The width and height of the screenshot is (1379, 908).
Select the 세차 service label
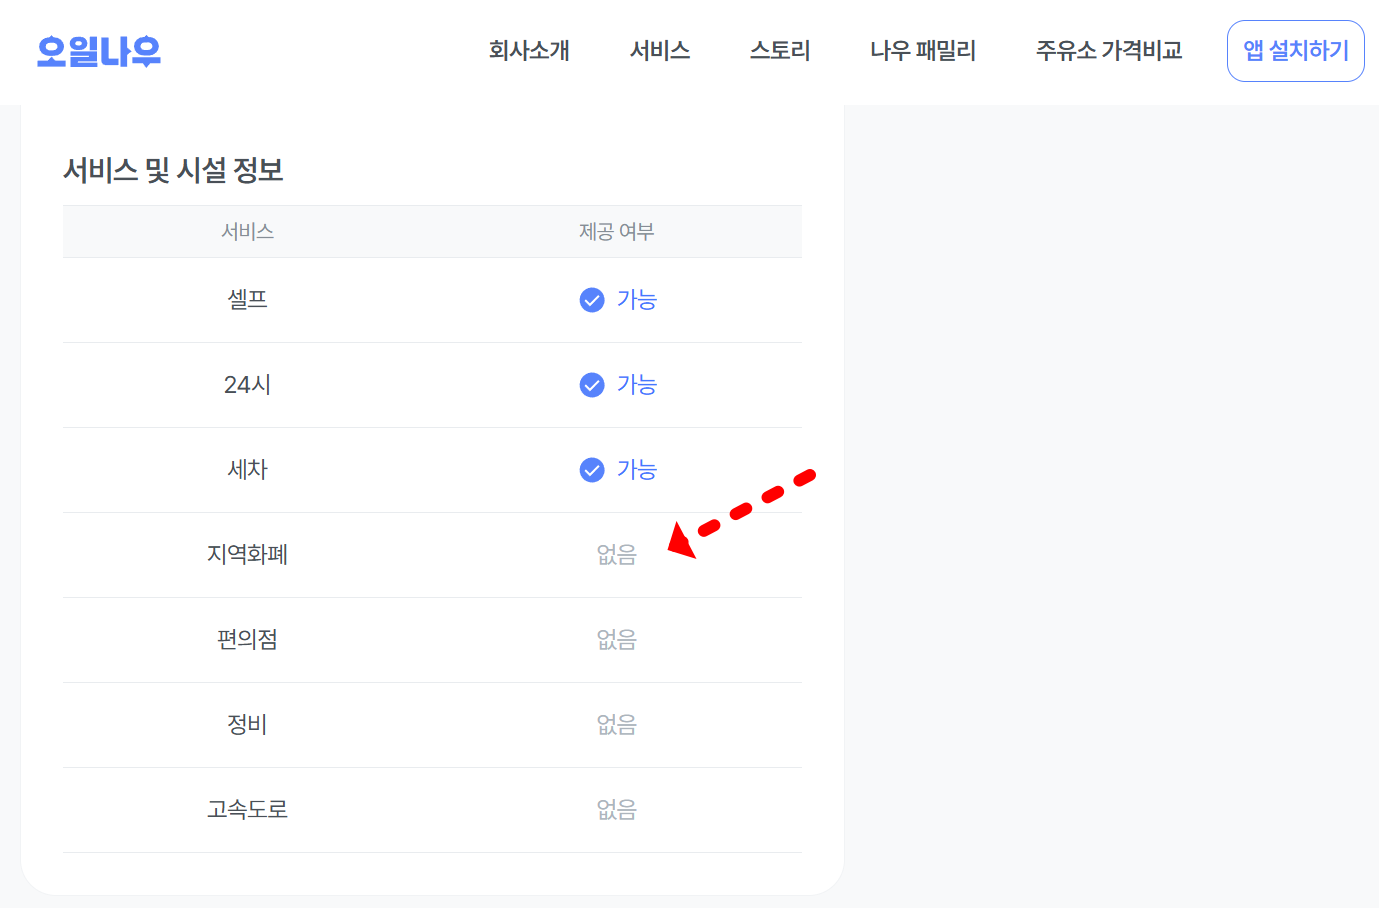click(x=248, y=469)
